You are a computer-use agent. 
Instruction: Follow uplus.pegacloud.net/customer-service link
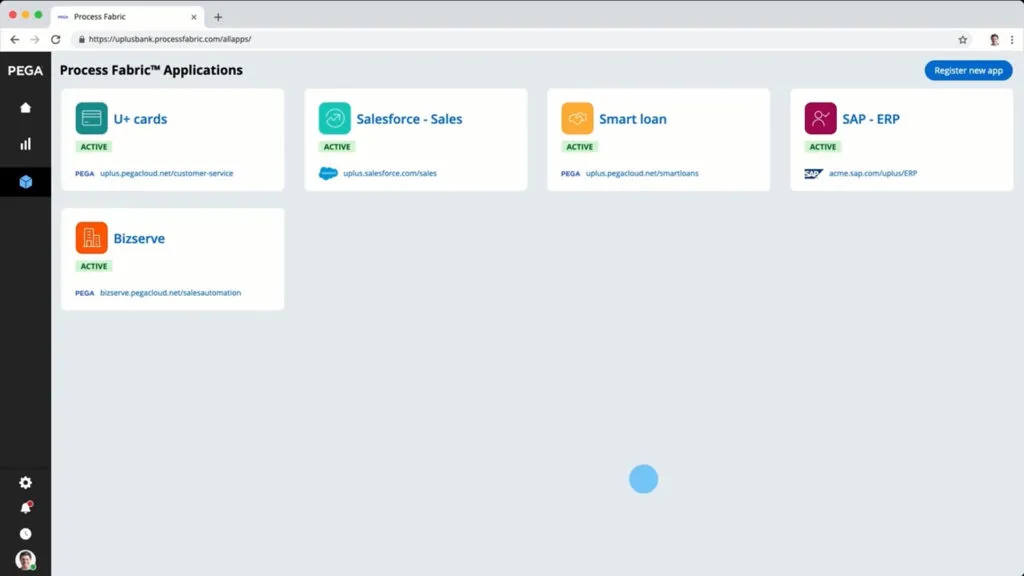[167, 173]
